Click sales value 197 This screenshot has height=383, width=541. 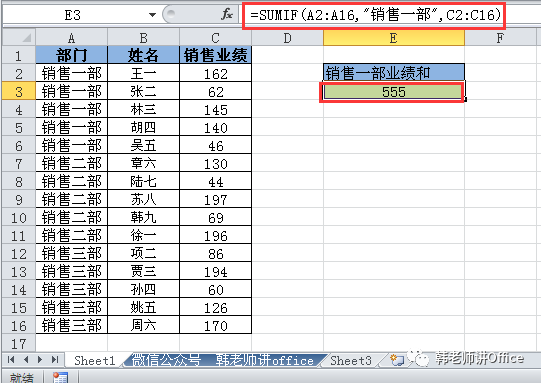pyautogui.click(x=216, y=199)
